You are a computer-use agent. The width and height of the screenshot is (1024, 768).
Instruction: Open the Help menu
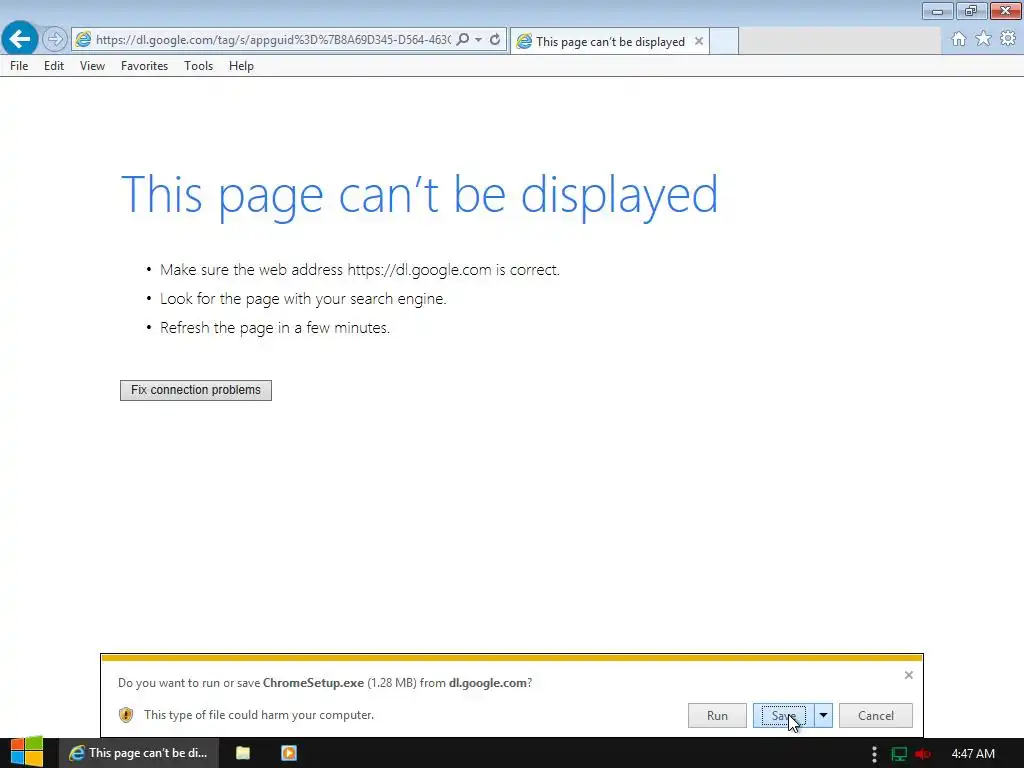[241, 66]
